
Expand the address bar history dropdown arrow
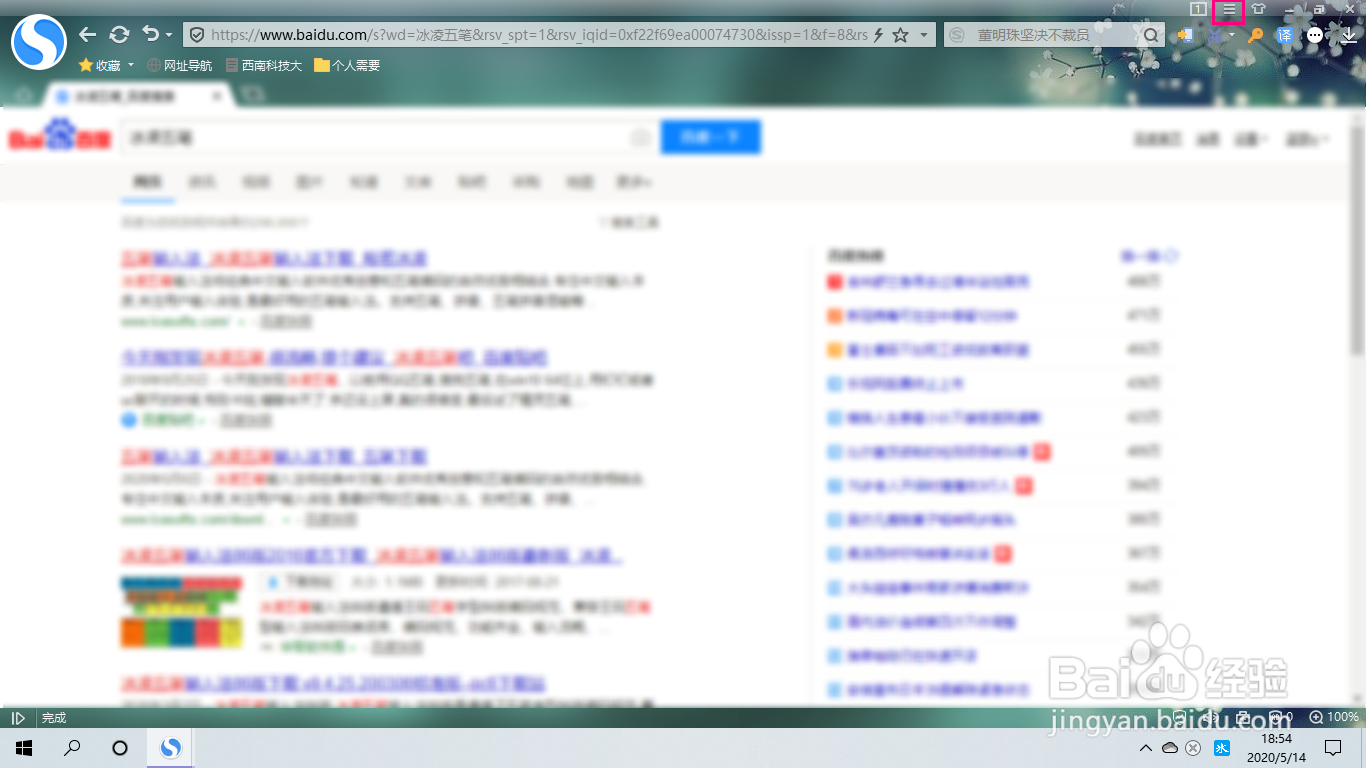click(924, 35)
